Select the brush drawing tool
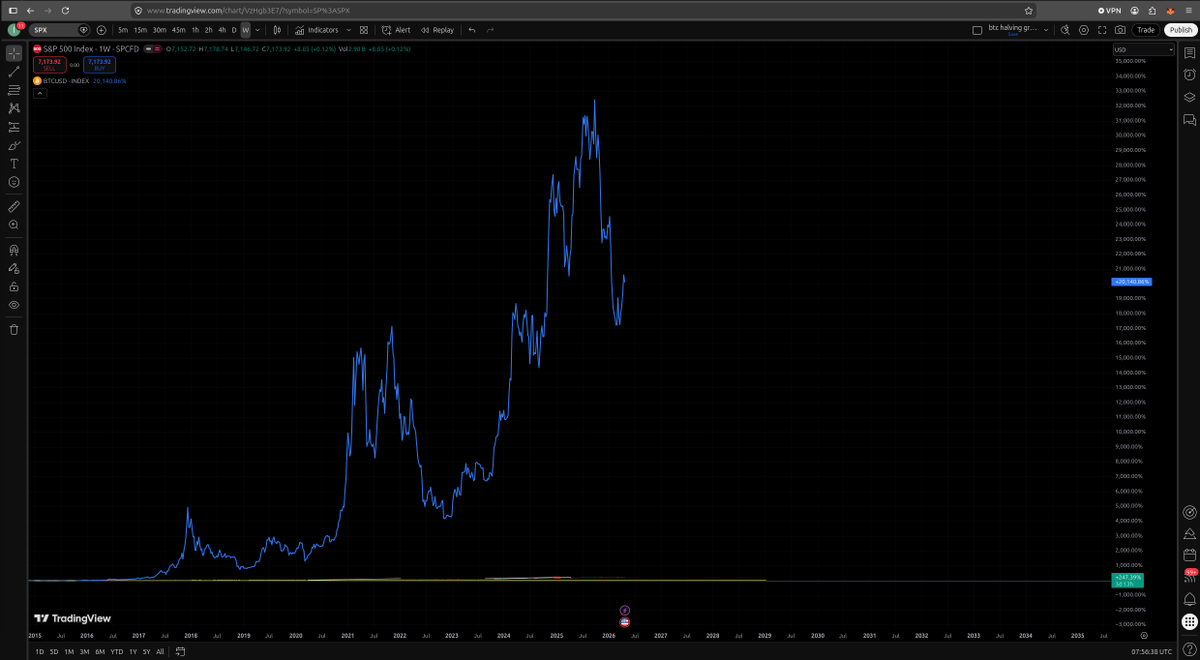Screen dimensions: 1200x660 14,145
